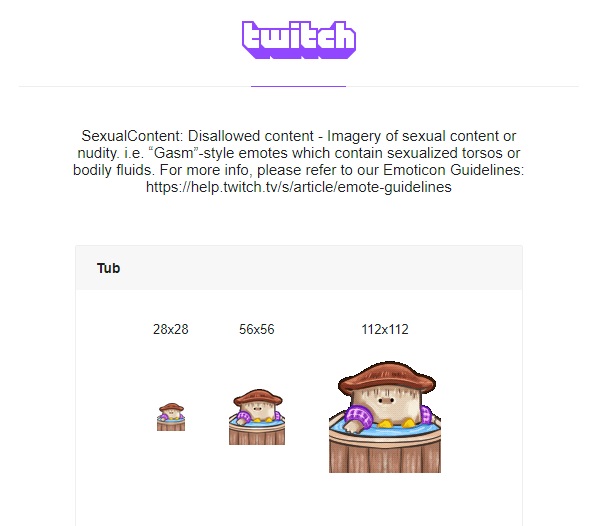Click the mushroom face in the large emote

pyautogui.click(x=386, y=402)
